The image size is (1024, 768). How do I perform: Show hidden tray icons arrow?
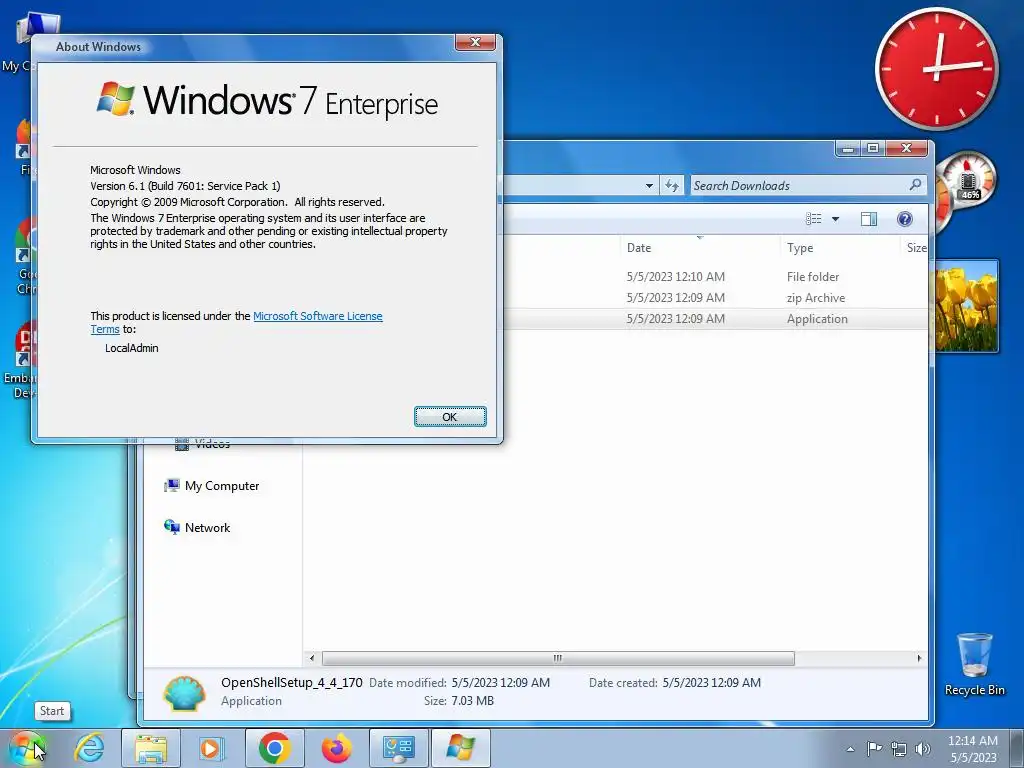click(x=850, y=749)
